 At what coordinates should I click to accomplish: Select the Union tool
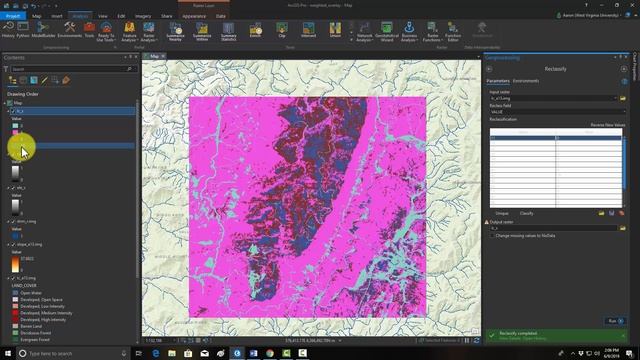coord(335,30)
